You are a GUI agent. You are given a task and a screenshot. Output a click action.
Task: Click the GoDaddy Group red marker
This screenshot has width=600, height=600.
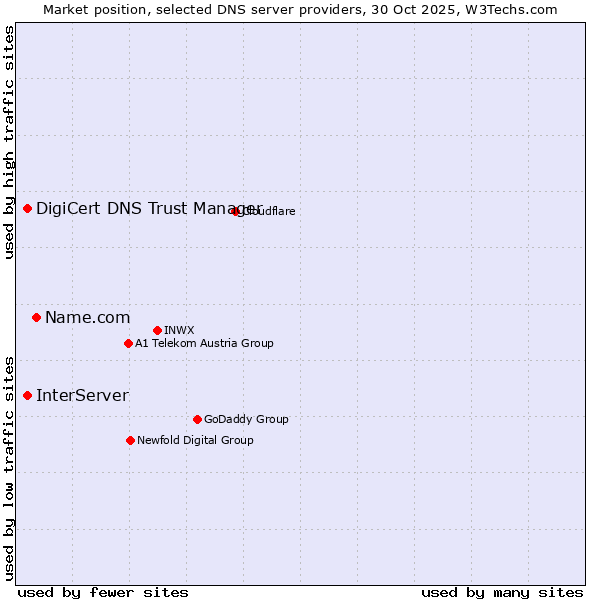(197, 419)
